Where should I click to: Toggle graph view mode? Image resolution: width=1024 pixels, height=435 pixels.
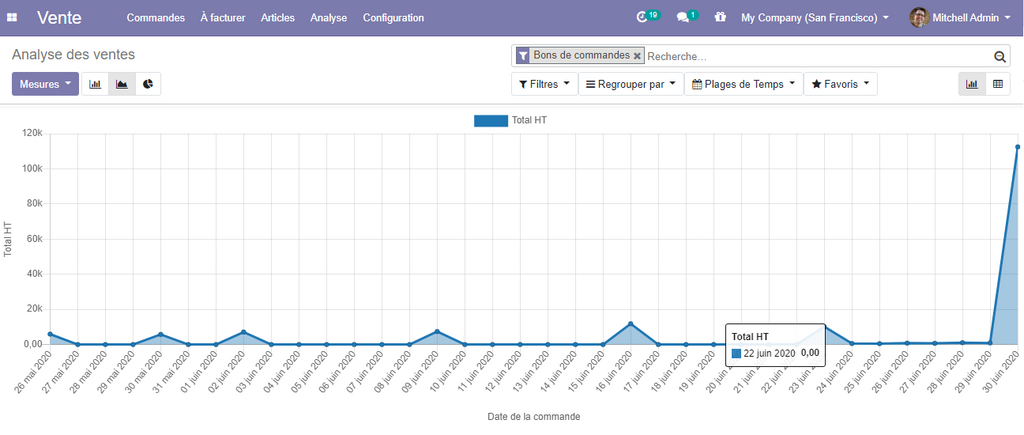click(971, 84)
